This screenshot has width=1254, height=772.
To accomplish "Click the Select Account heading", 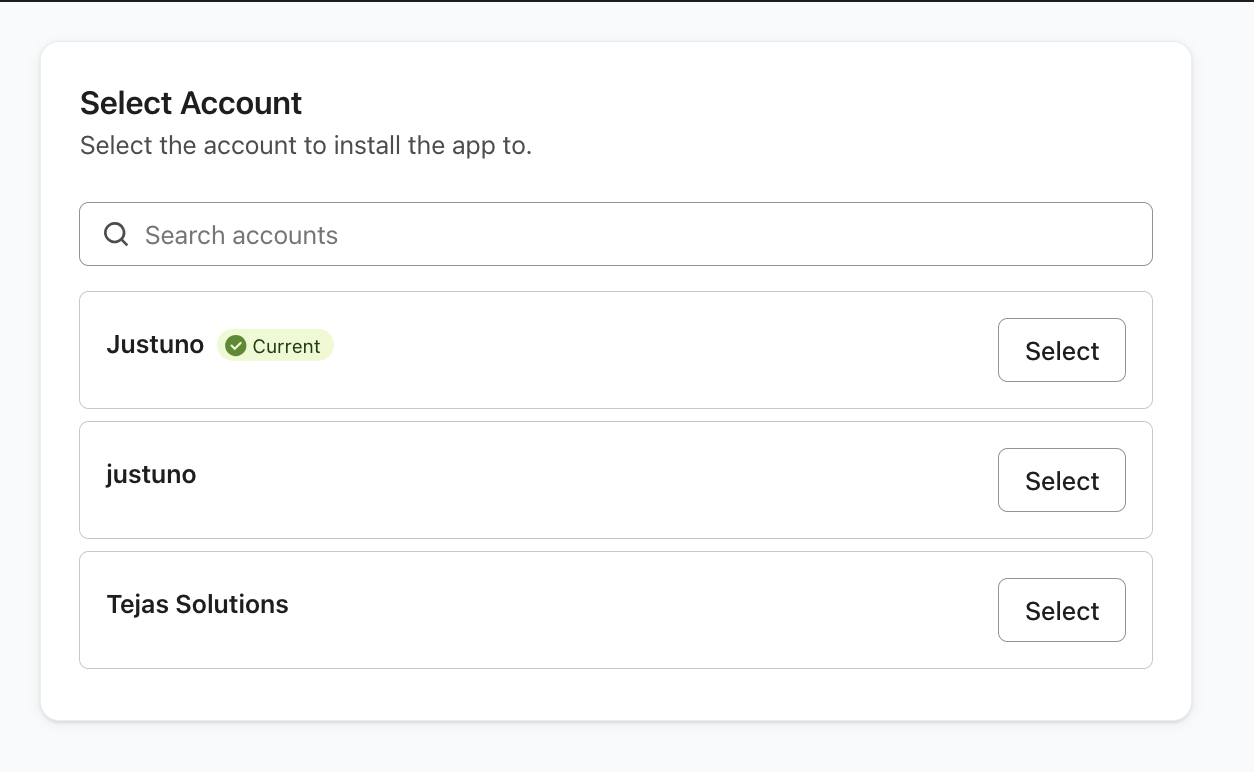I will coord(191,103).
